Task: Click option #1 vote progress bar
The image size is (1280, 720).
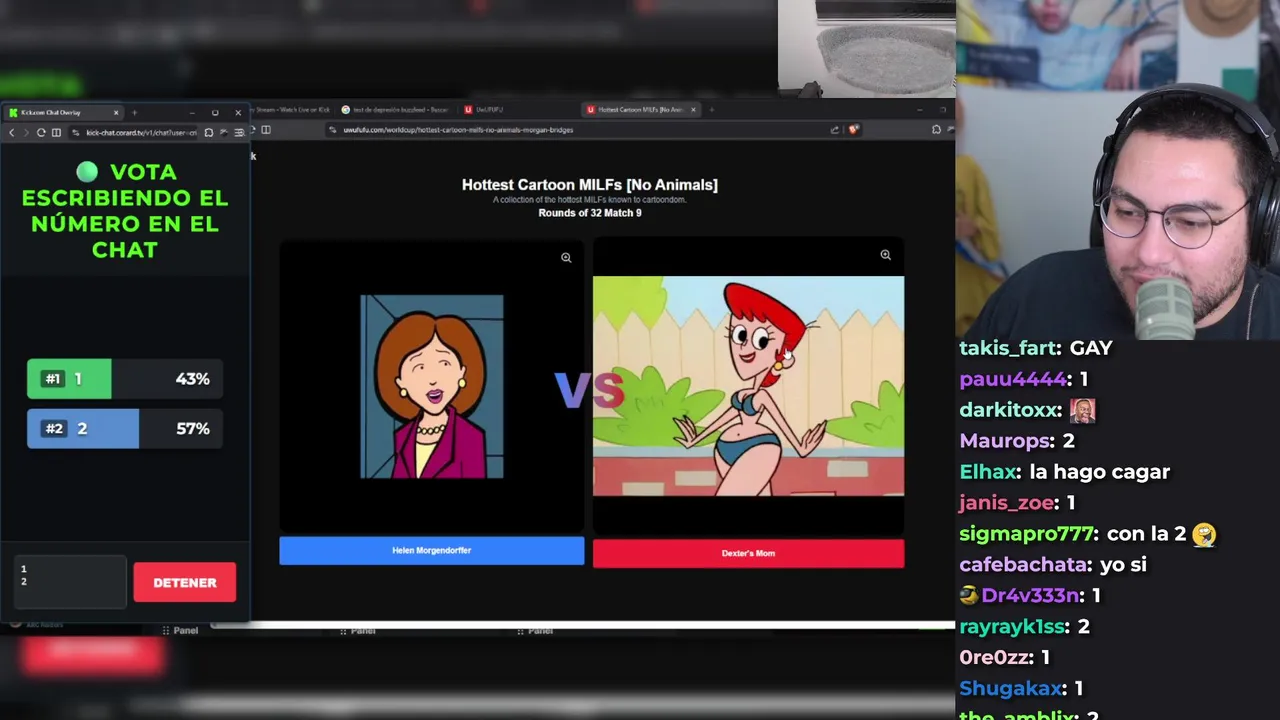Action: click(x=124, y=379)
